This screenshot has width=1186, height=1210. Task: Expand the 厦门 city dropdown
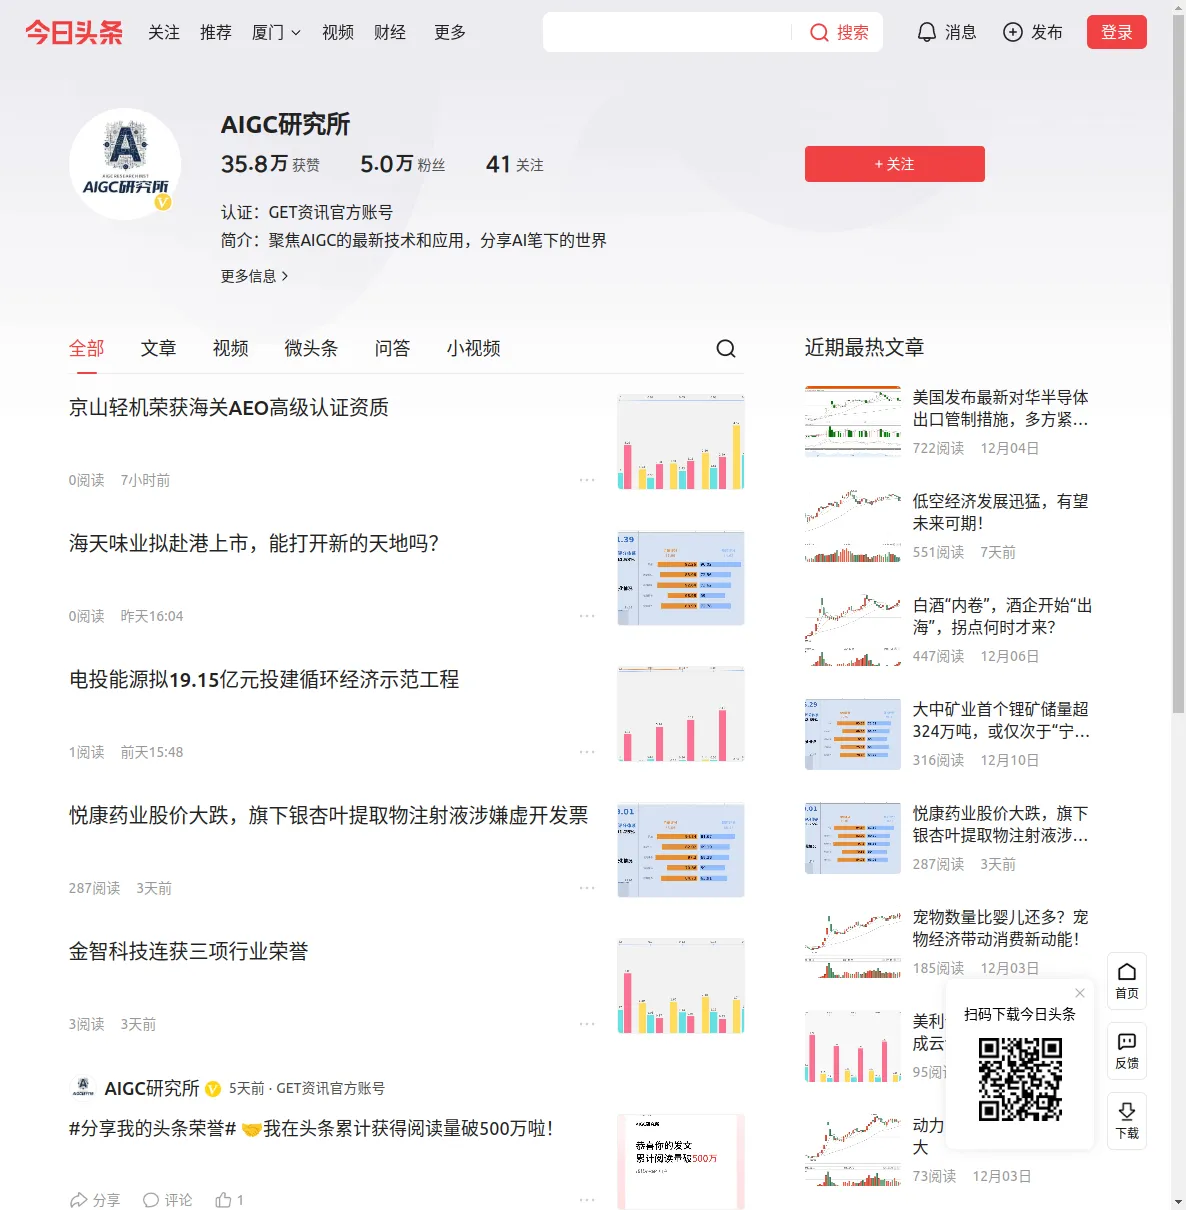(x=276, y=33)
